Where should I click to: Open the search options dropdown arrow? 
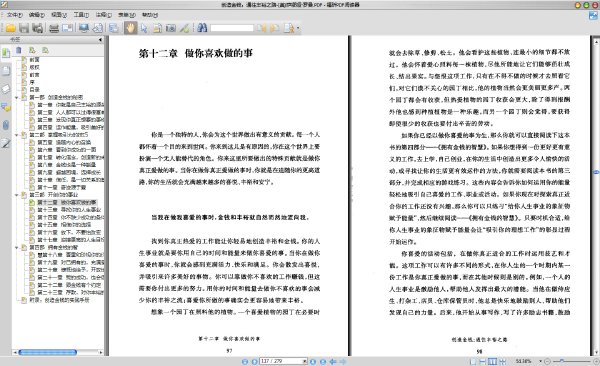point(298,28)
